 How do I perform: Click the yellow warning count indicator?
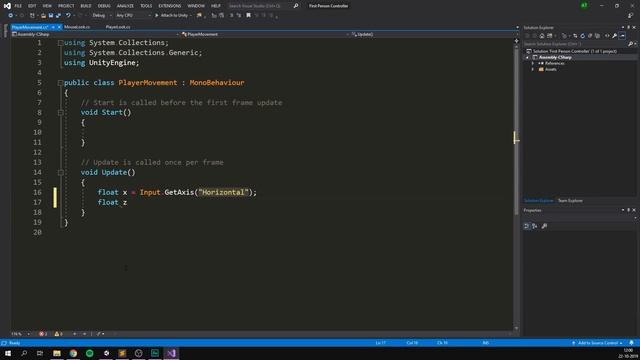58,334
